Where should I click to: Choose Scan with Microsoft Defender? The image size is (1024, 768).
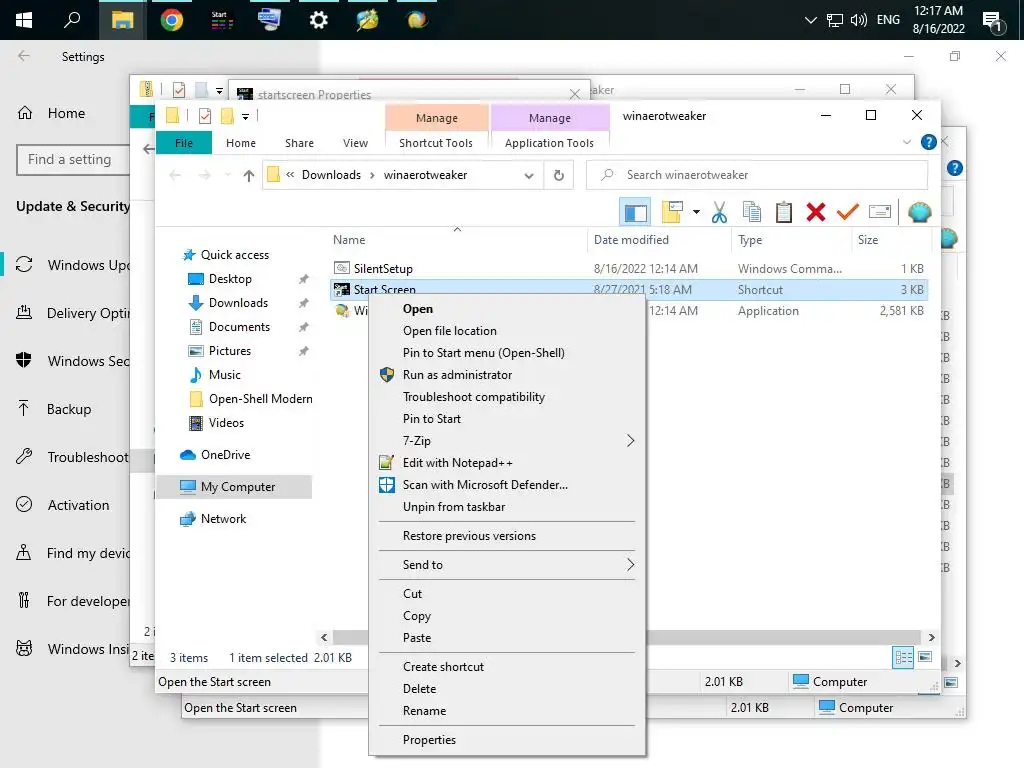click(507, 485)
